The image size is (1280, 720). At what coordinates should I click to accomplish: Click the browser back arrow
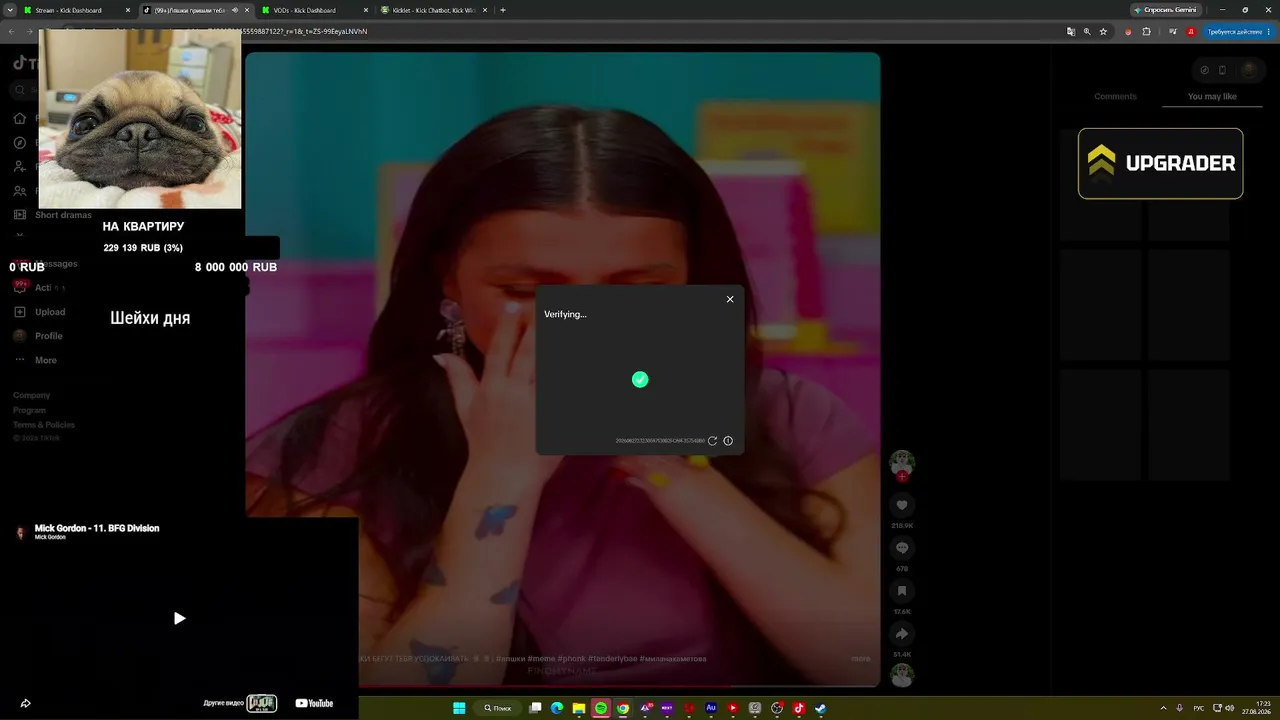(11, 31)
